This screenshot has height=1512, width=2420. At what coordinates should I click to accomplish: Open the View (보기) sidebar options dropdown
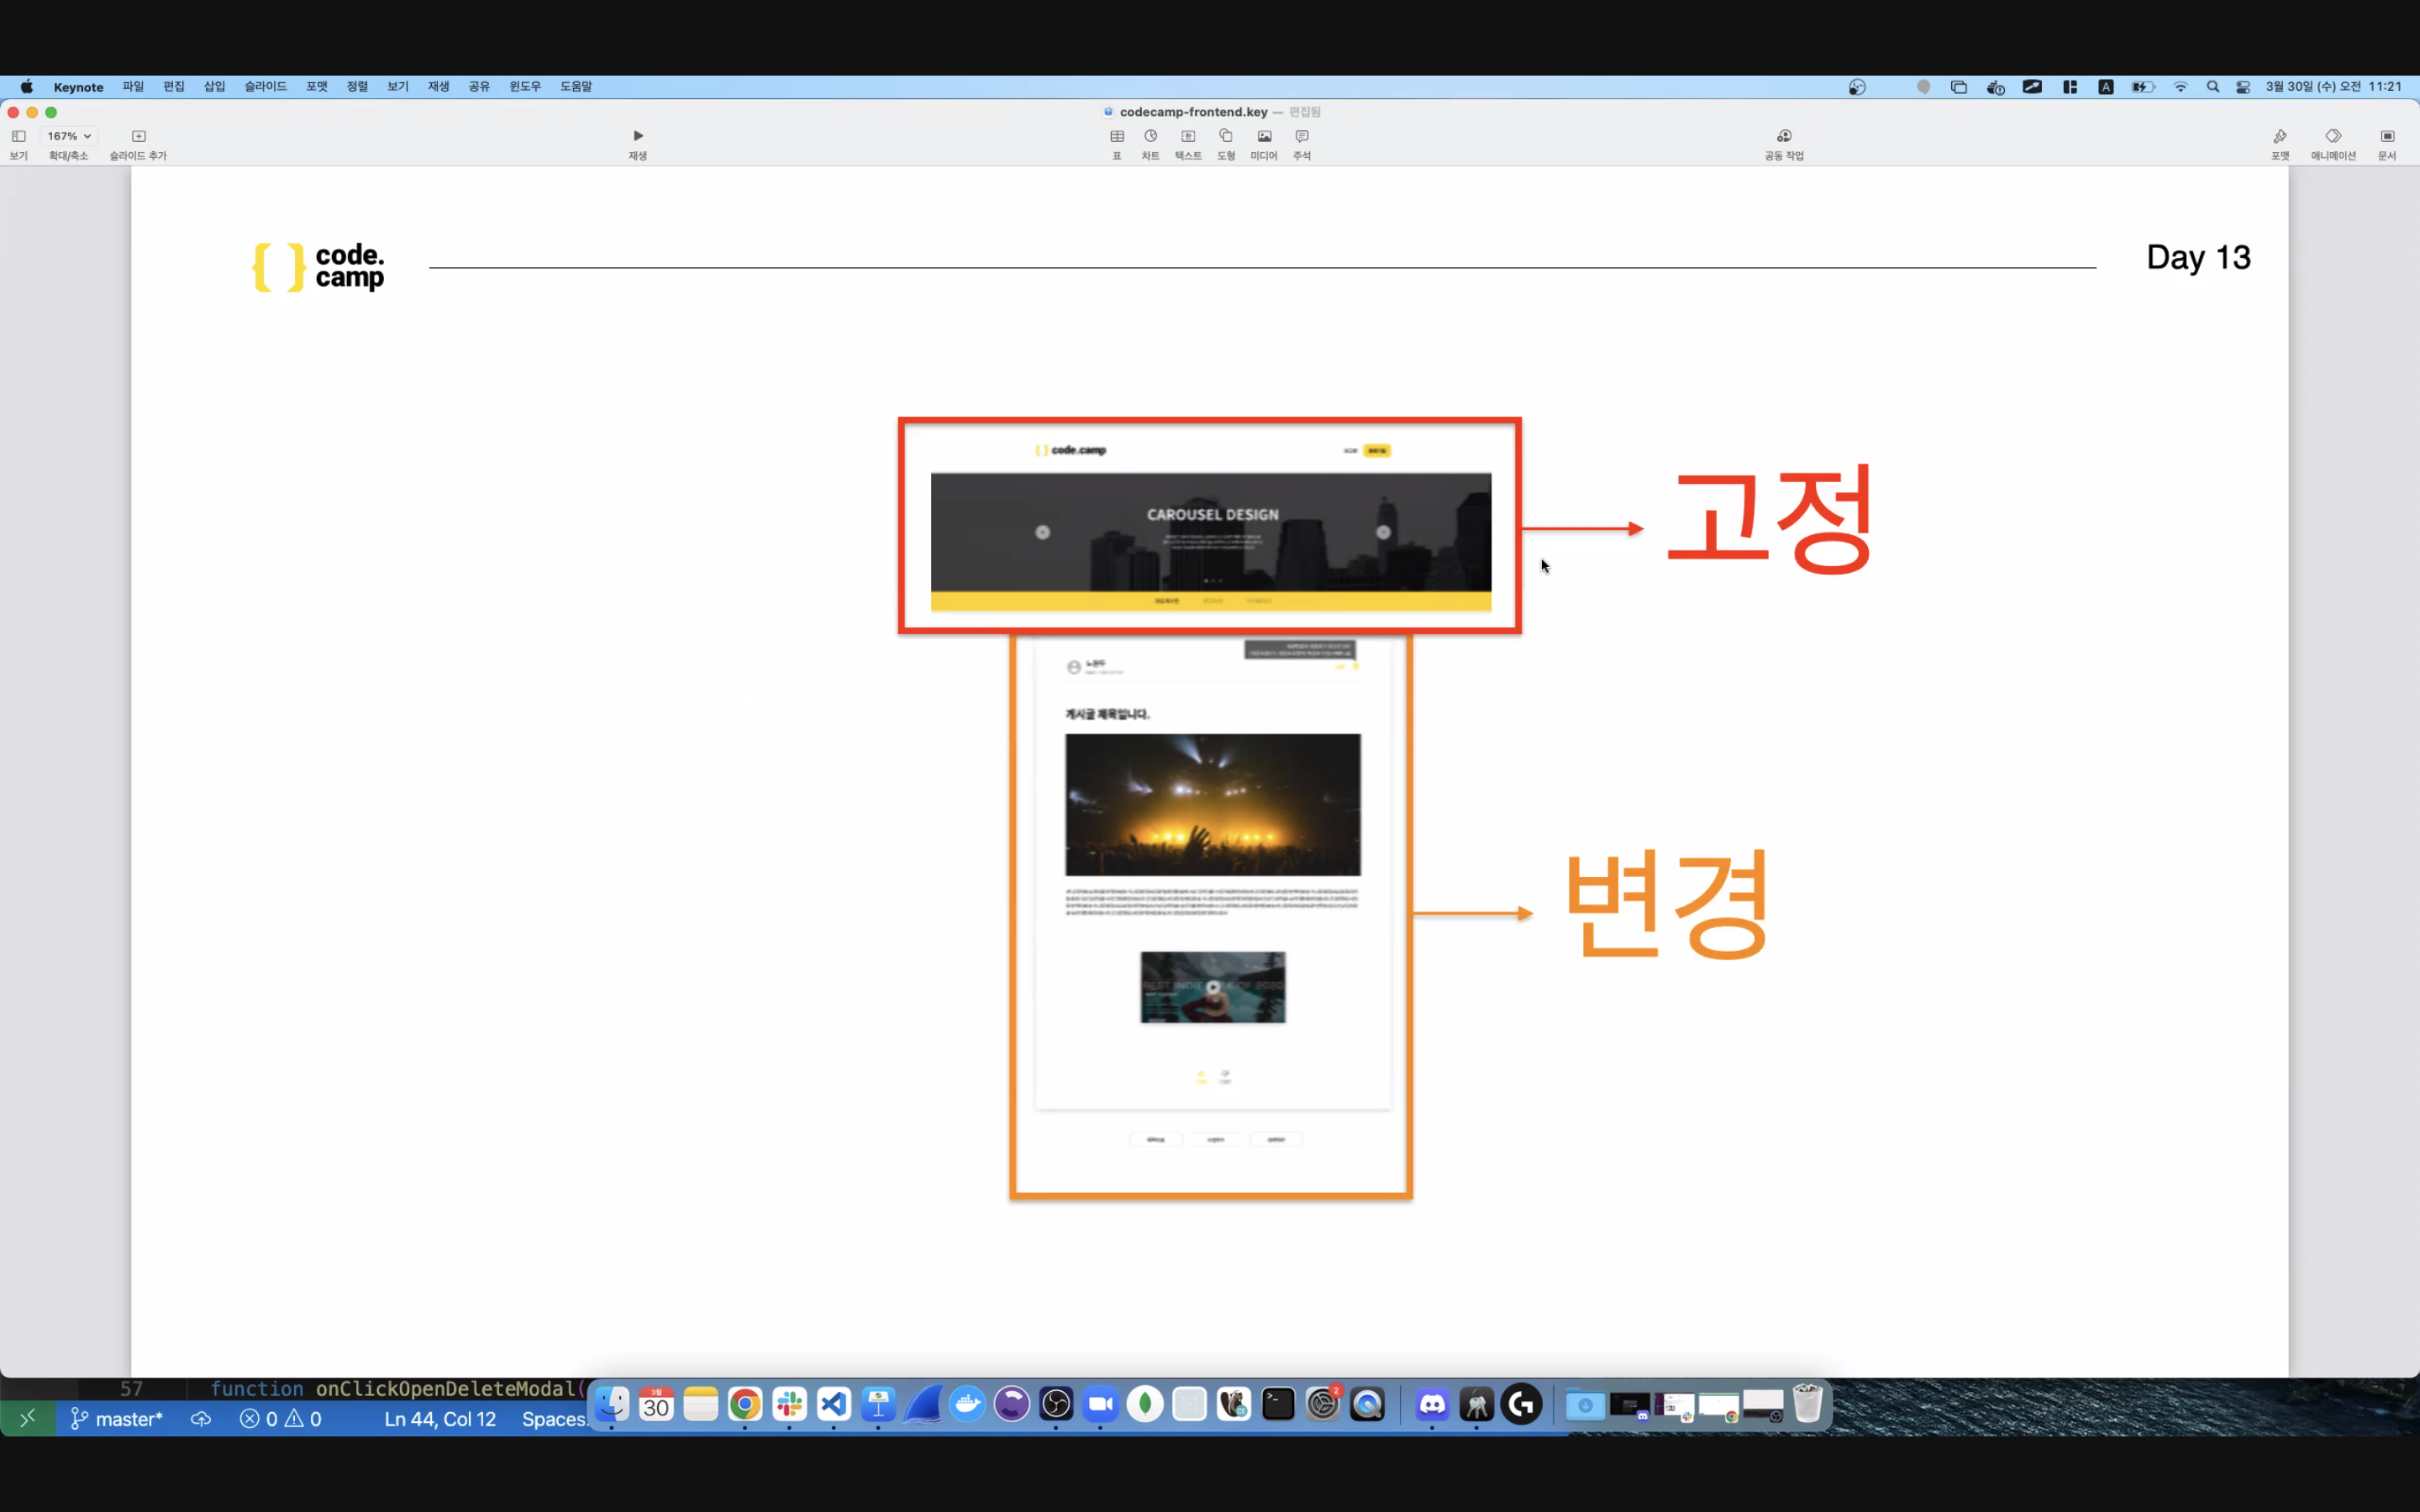point(19,137)
